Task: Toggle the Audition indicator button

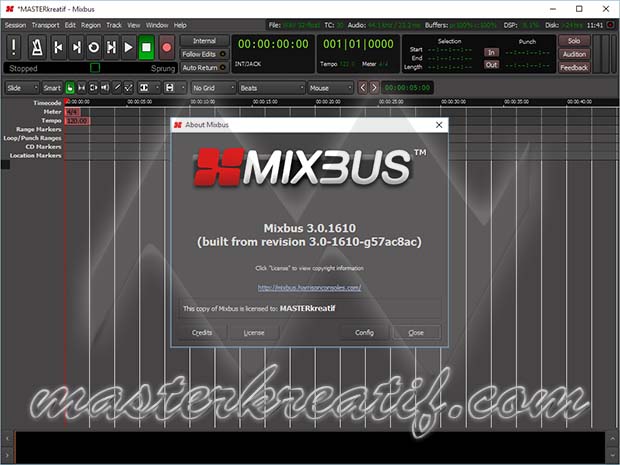Action: point(574,54)
